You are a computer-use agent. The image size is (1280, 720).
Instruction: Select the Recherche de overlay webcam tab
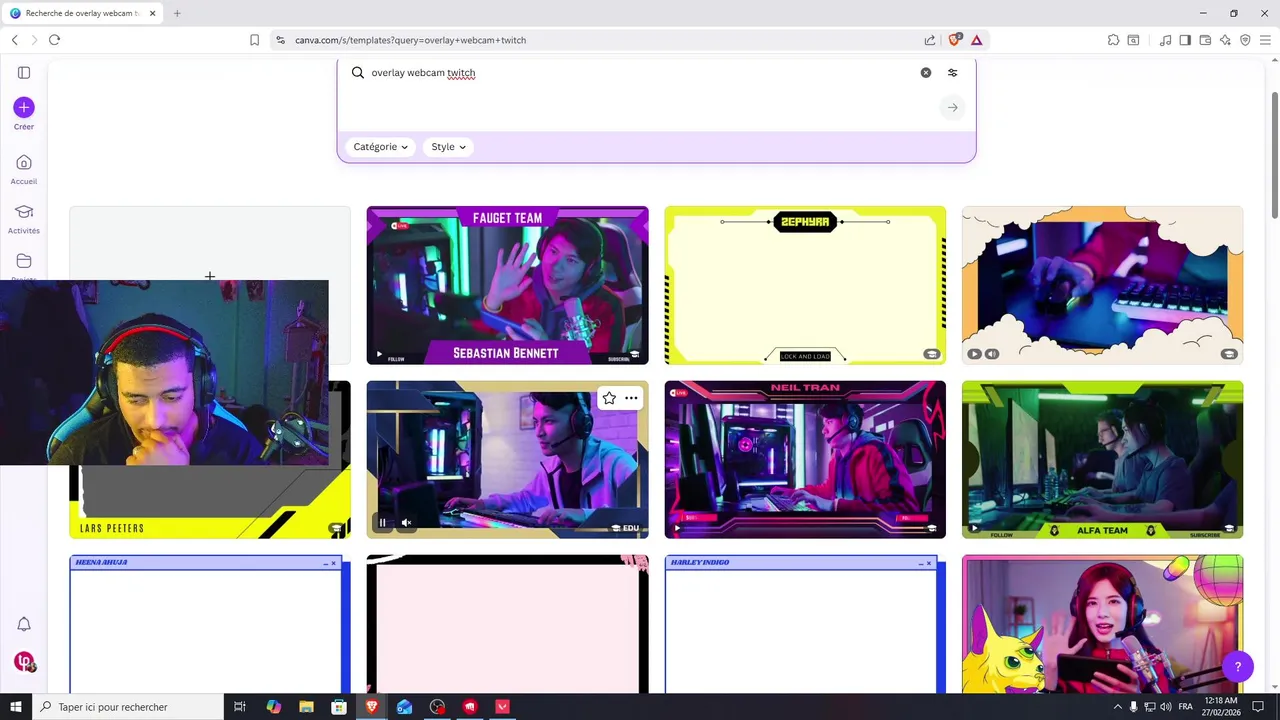point(82,13)
